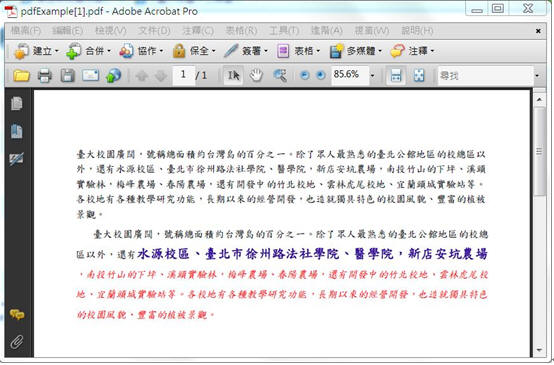The width and height of the screenshot is (554, 365).
Task: Click the 簽署 (Sign) button
Action: tap(246, 51)
